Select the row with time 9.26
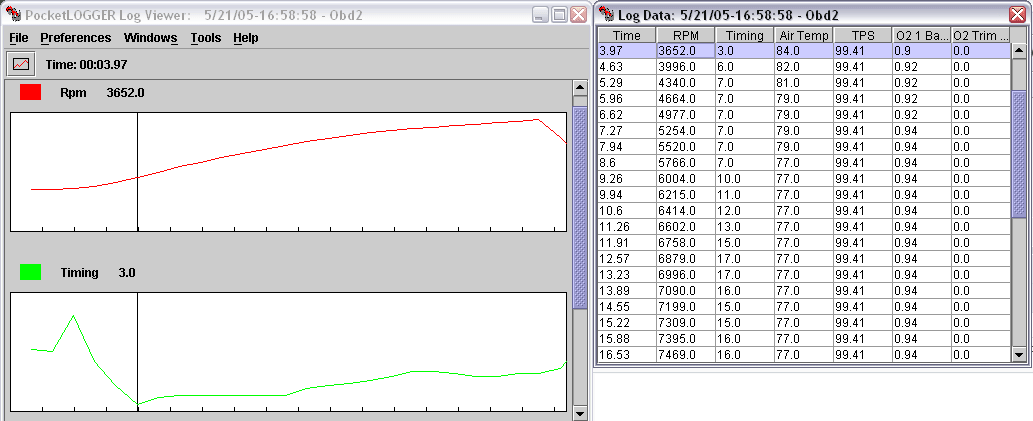 (x=626, y=179)
